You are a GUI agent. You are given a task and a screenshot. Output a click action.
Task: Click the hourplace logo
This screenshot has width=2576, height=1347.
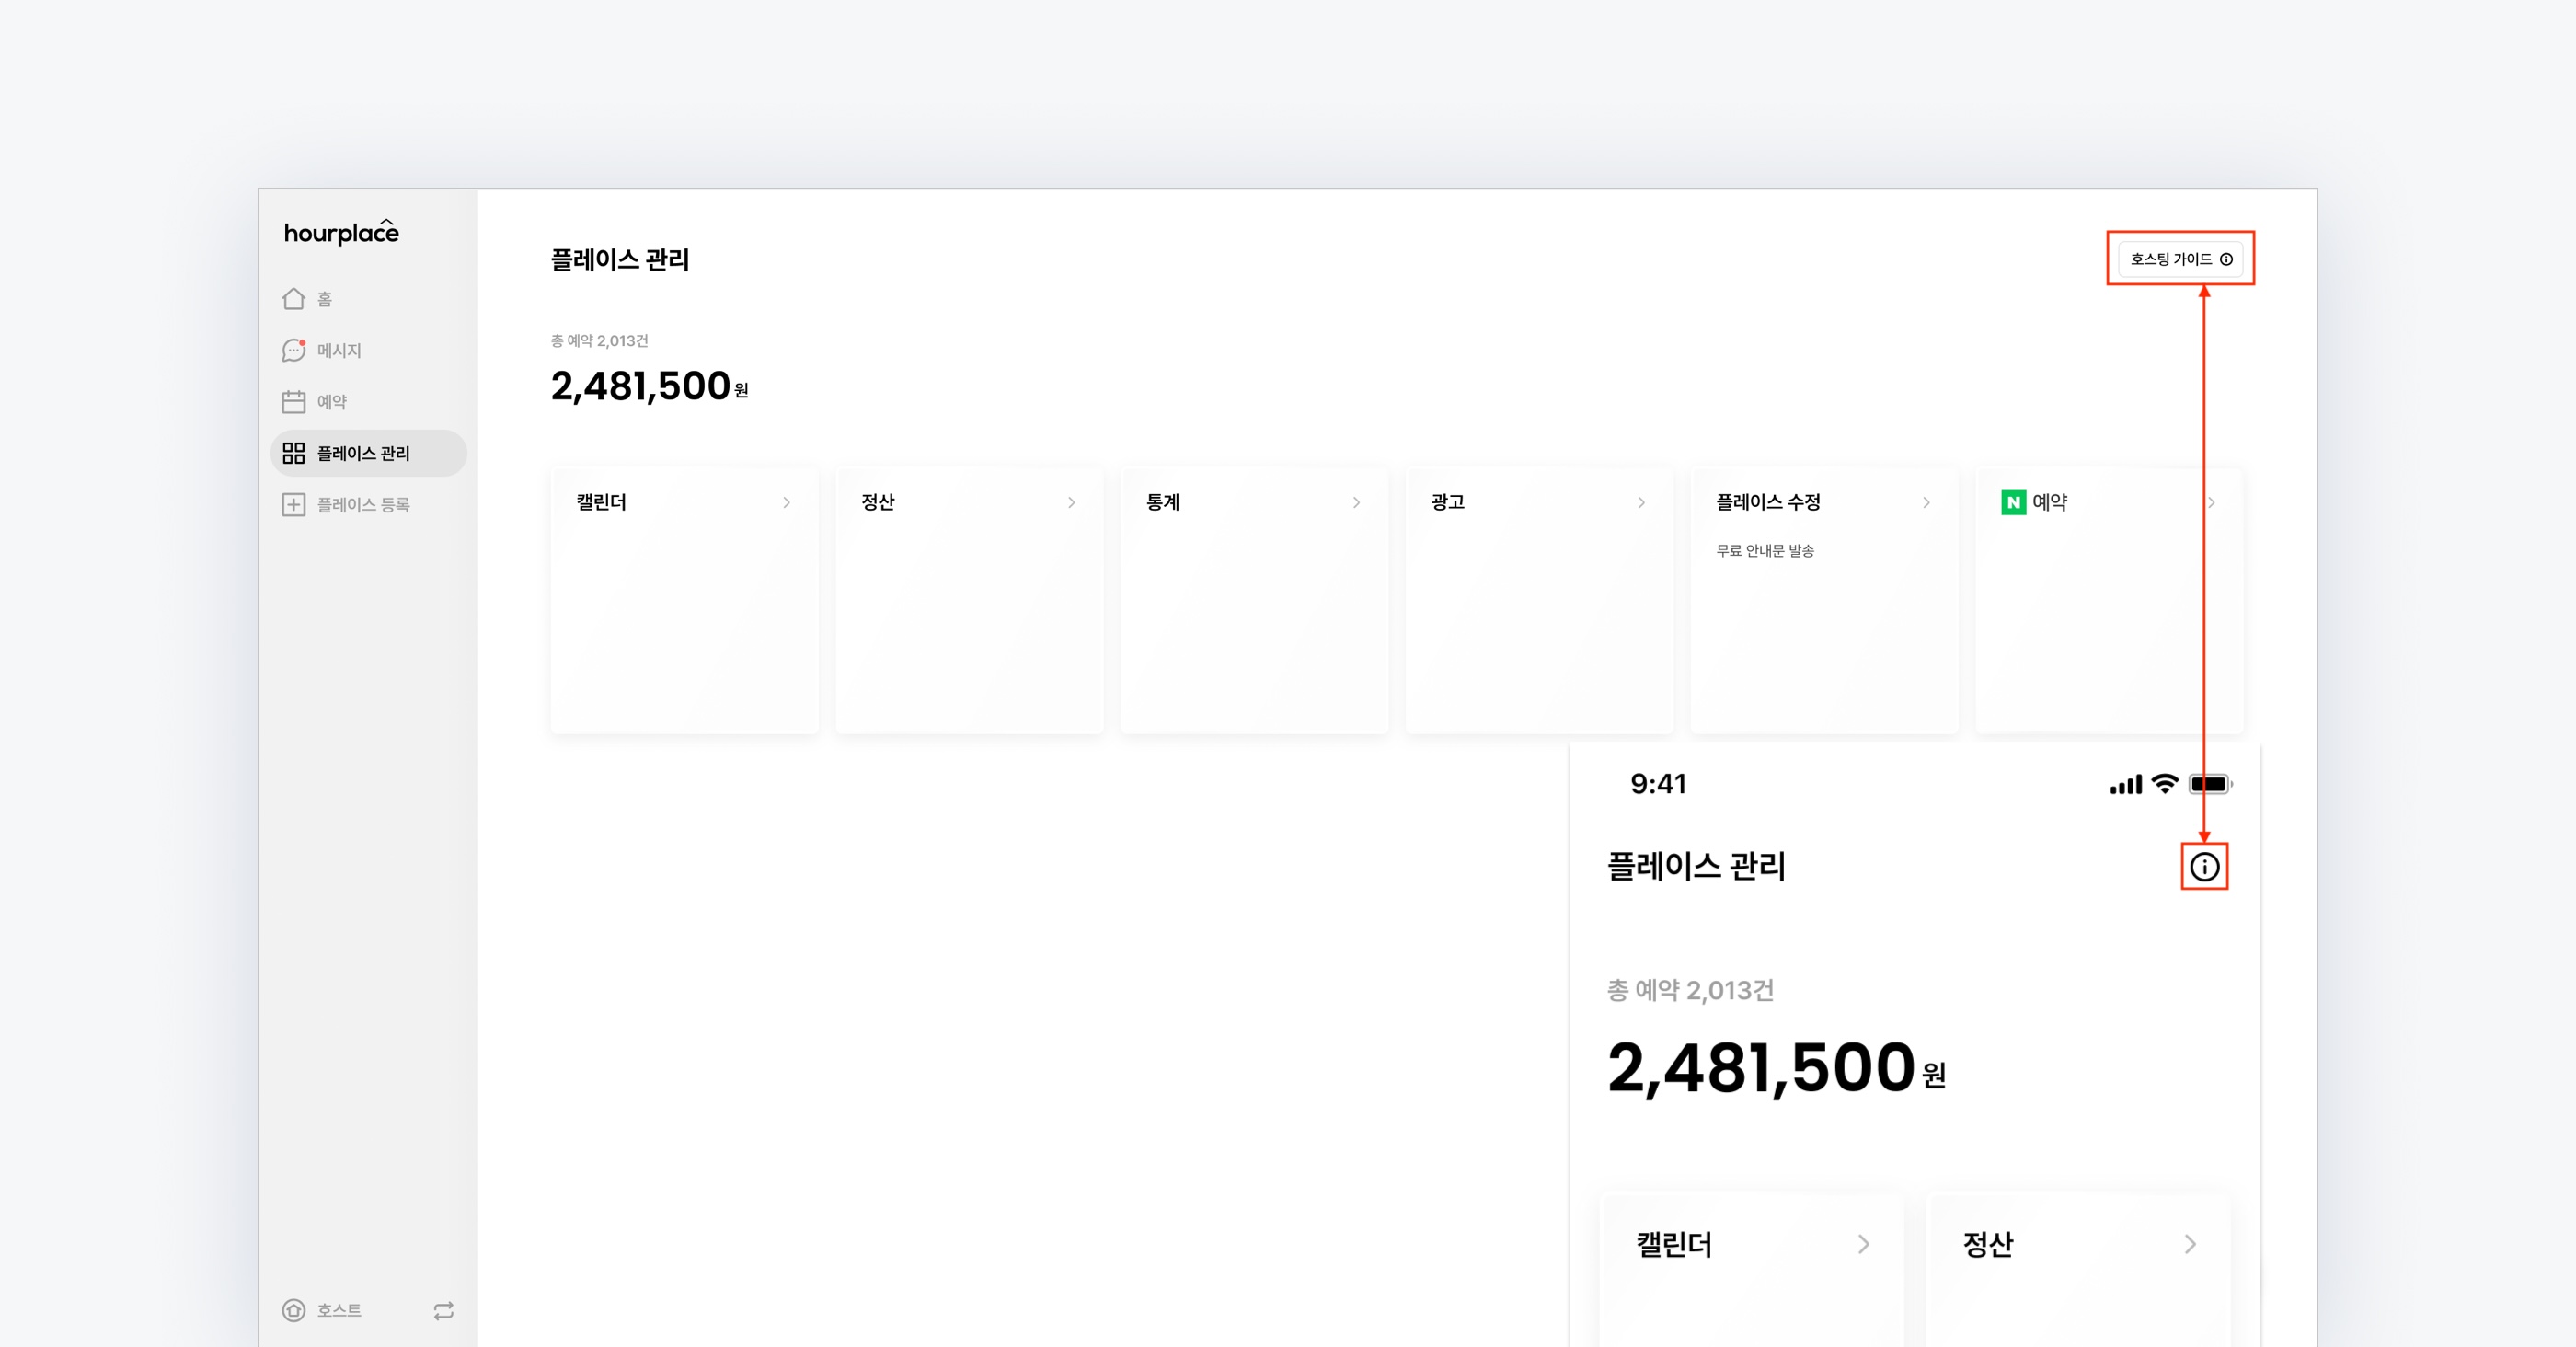tap(341, 232)
